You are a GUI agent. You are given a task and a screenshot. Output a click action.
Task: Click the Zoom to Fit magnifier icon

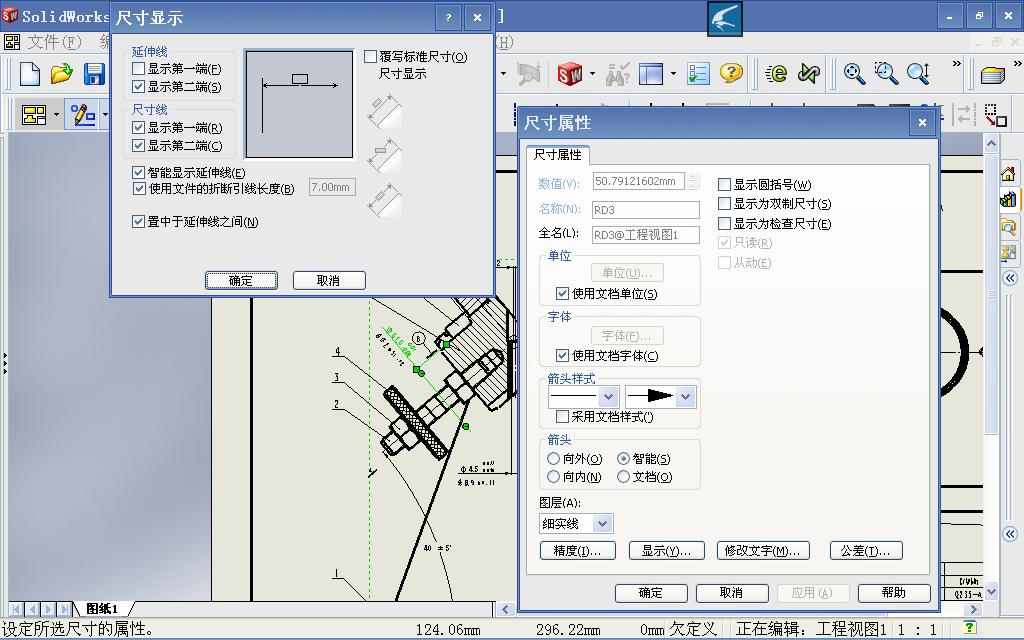click(854, 73)
